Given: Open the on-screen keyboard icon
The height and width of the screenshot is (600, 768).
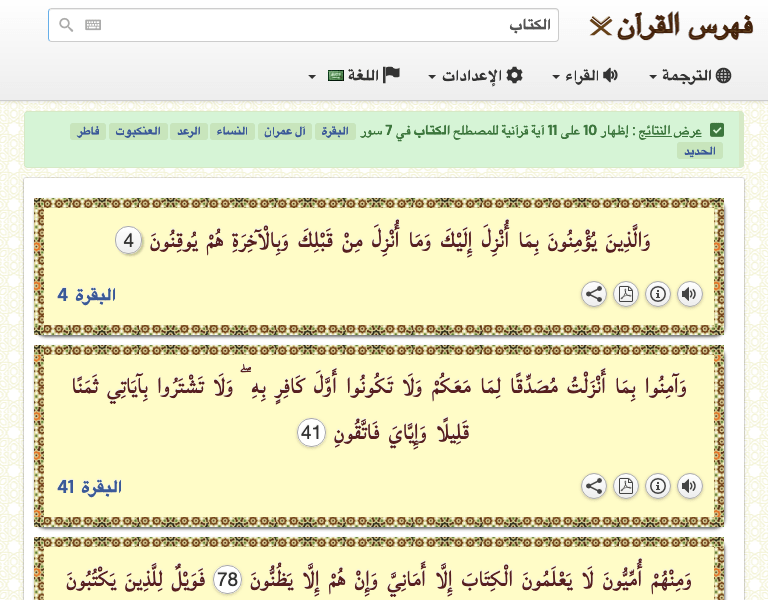Looking at the screenshot, I should coord(93,26).
